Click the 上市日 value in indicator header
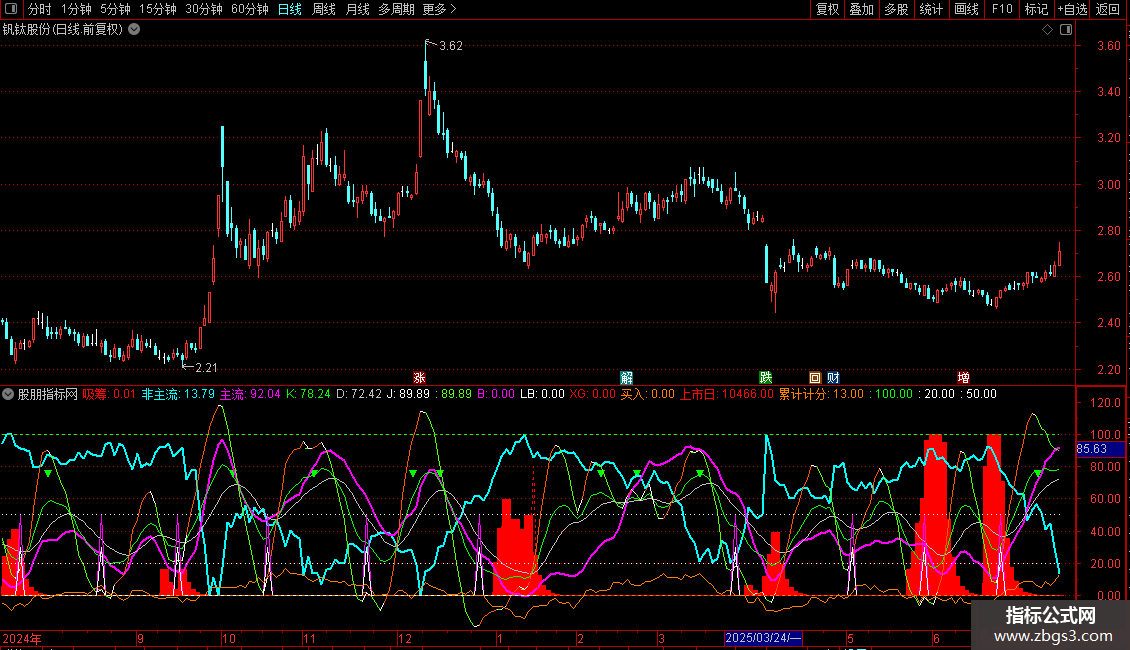Image resolution: width=1130 pixels, height=650 pixels. click(726, 394)
